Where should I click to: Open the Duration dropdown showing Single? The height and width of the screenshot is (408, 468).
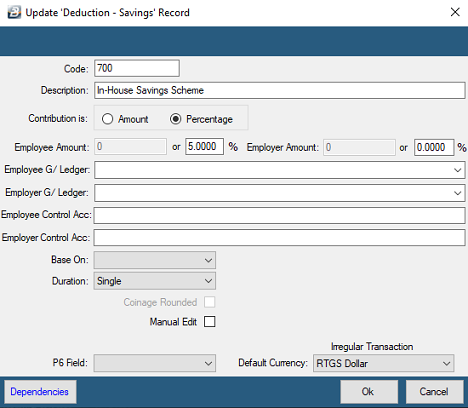click(x=155, y=281)
